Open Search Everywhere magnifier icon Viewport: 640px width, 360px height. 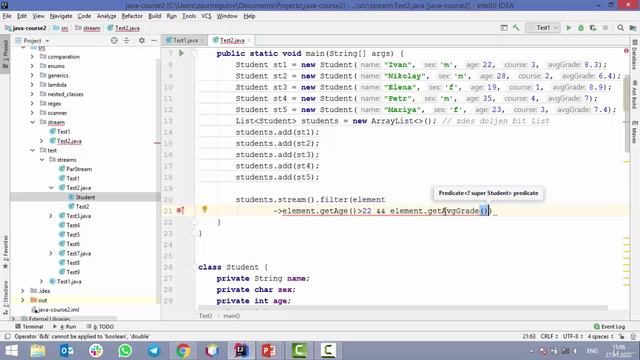[x=620, y=28]
